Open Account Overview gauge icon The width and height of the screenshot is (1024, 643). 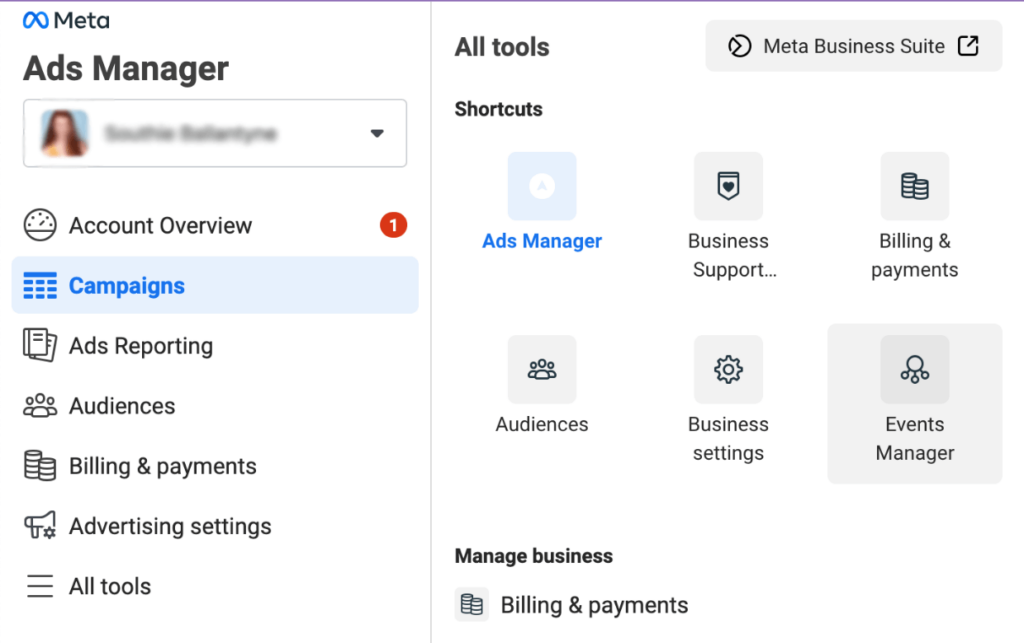40,225
